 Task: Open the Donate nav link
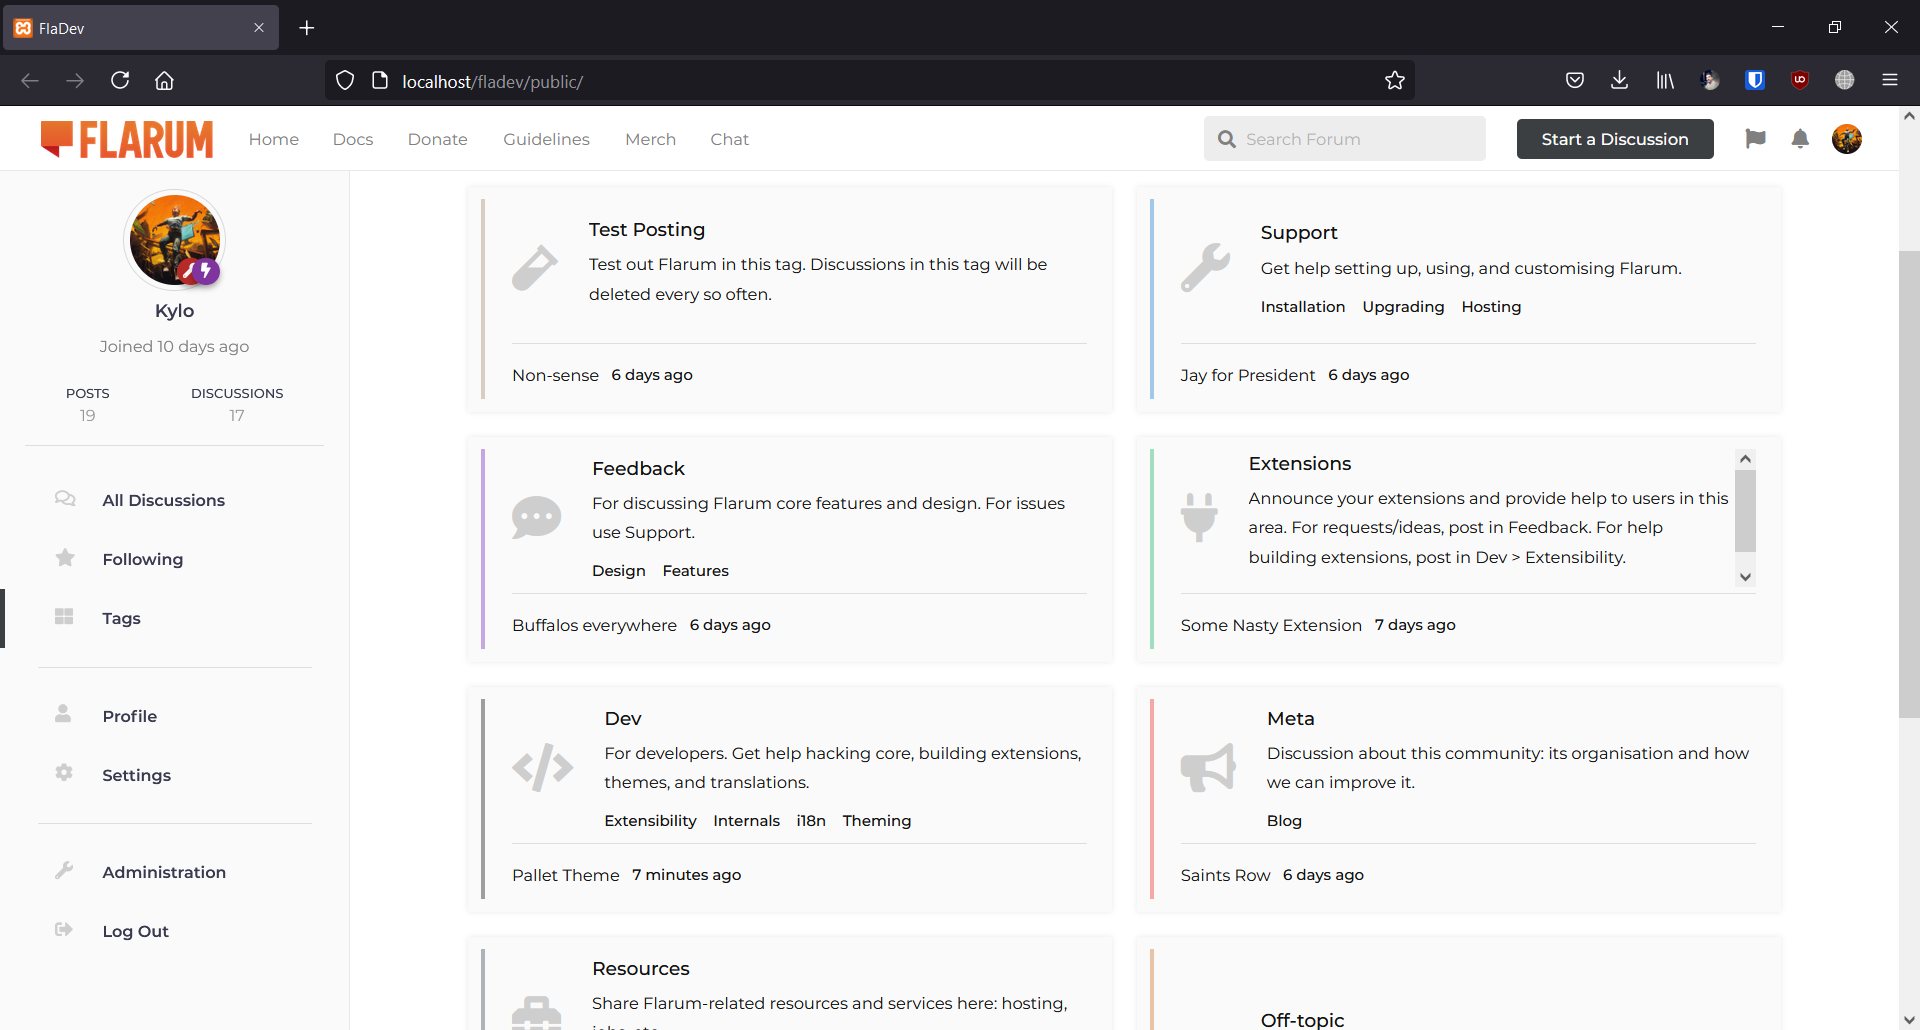coord(438,139)
